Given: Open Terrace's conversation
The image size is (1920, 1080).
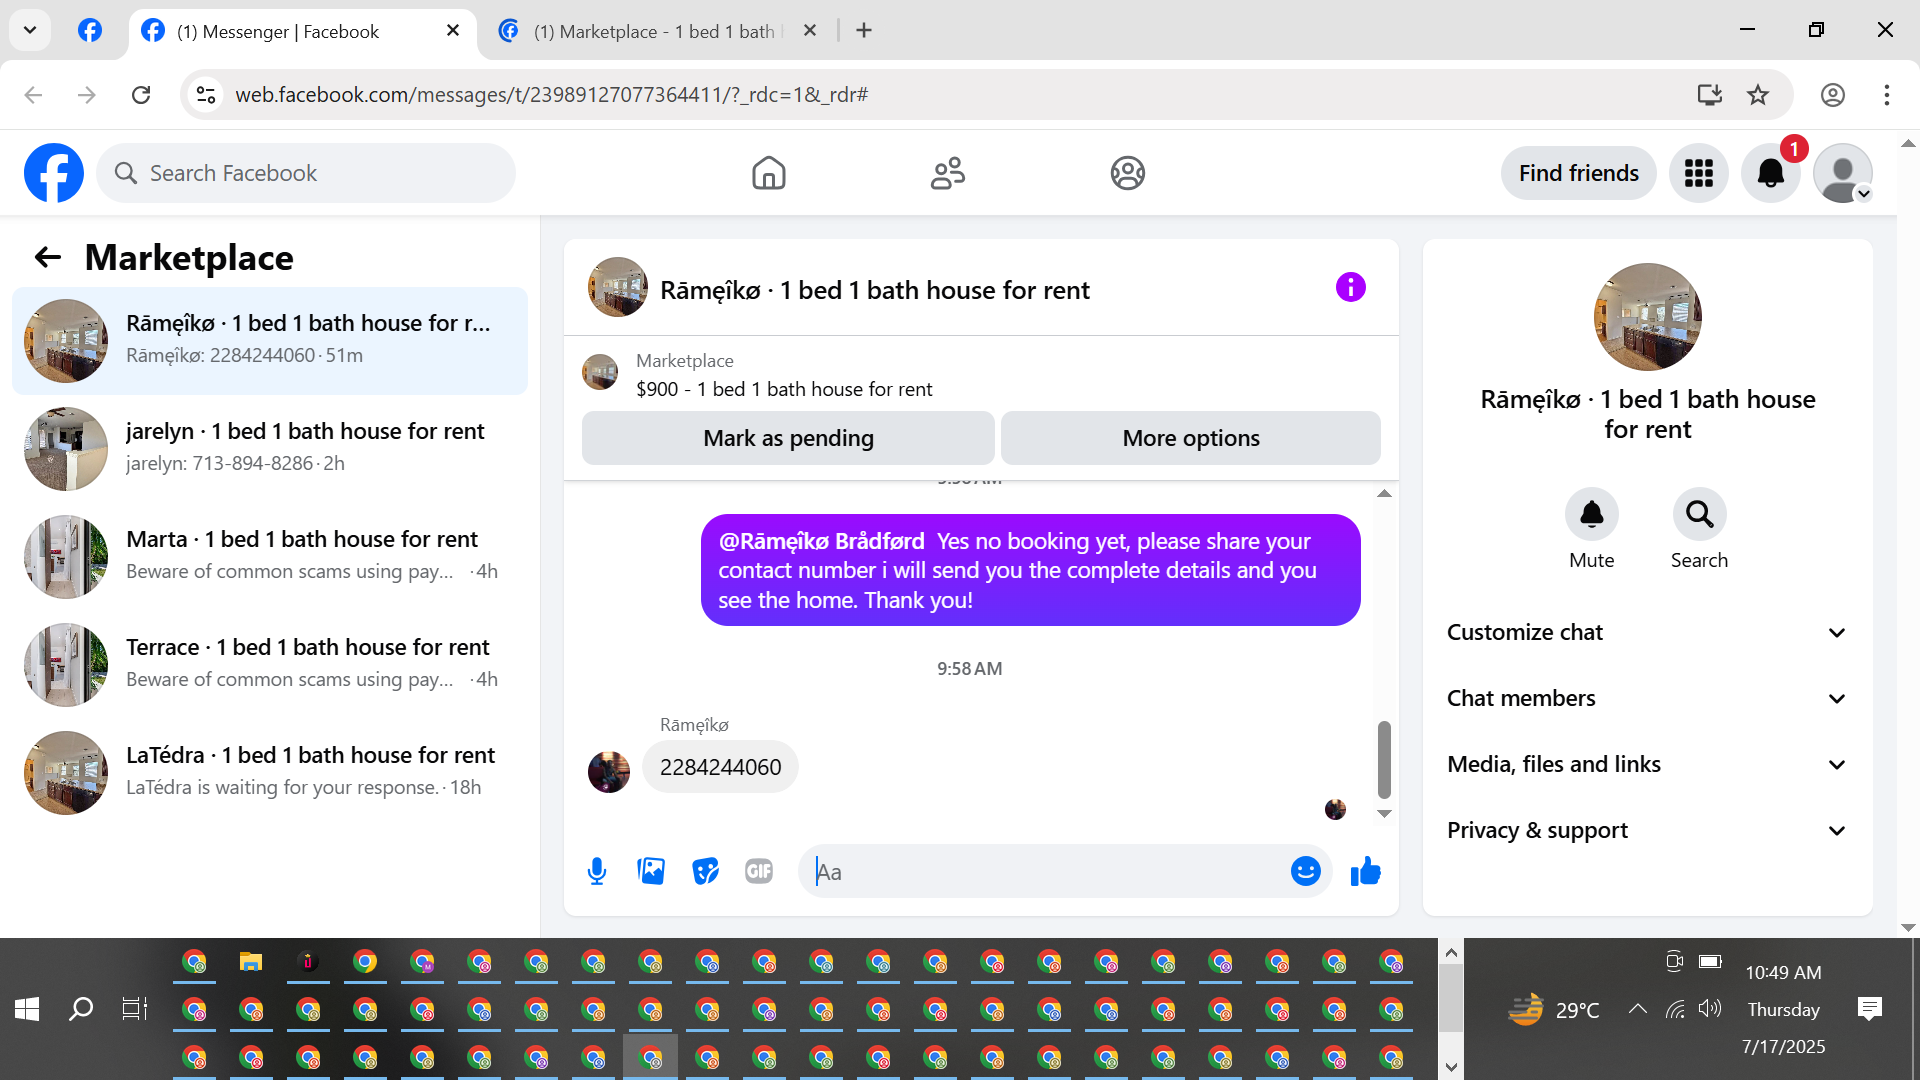Looking at the screenshot, I should point(270,665).
